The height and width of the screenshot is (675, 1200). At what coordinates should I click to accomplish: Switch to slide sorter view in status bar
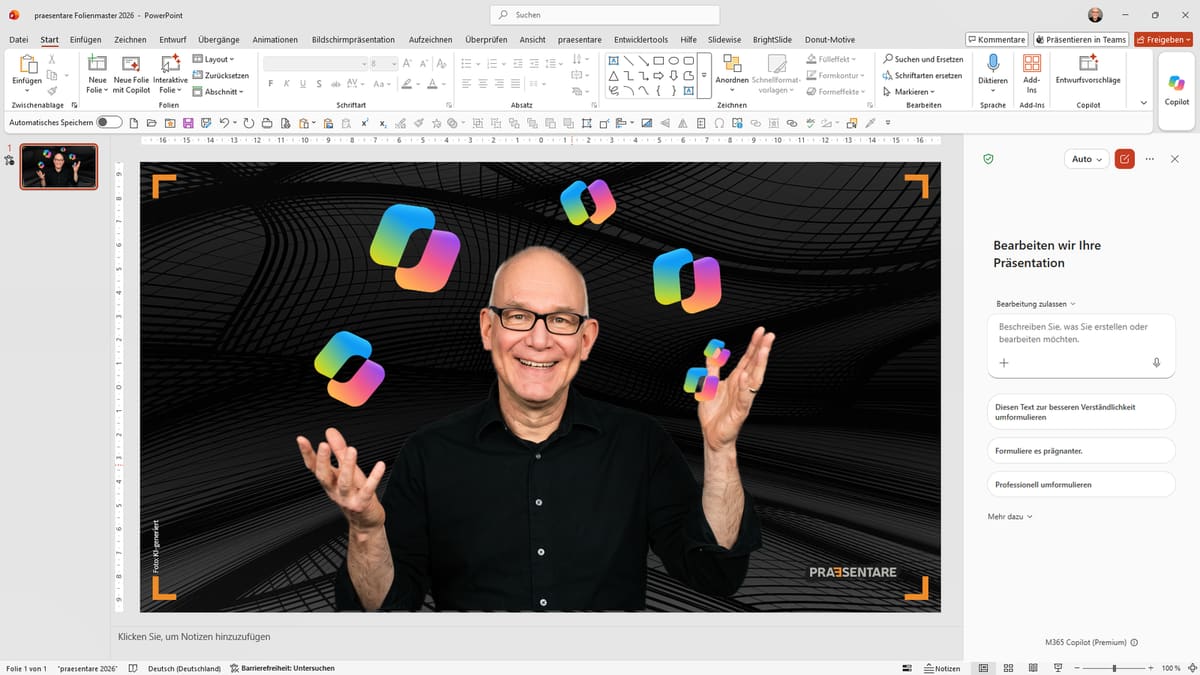pos(1007,668)
